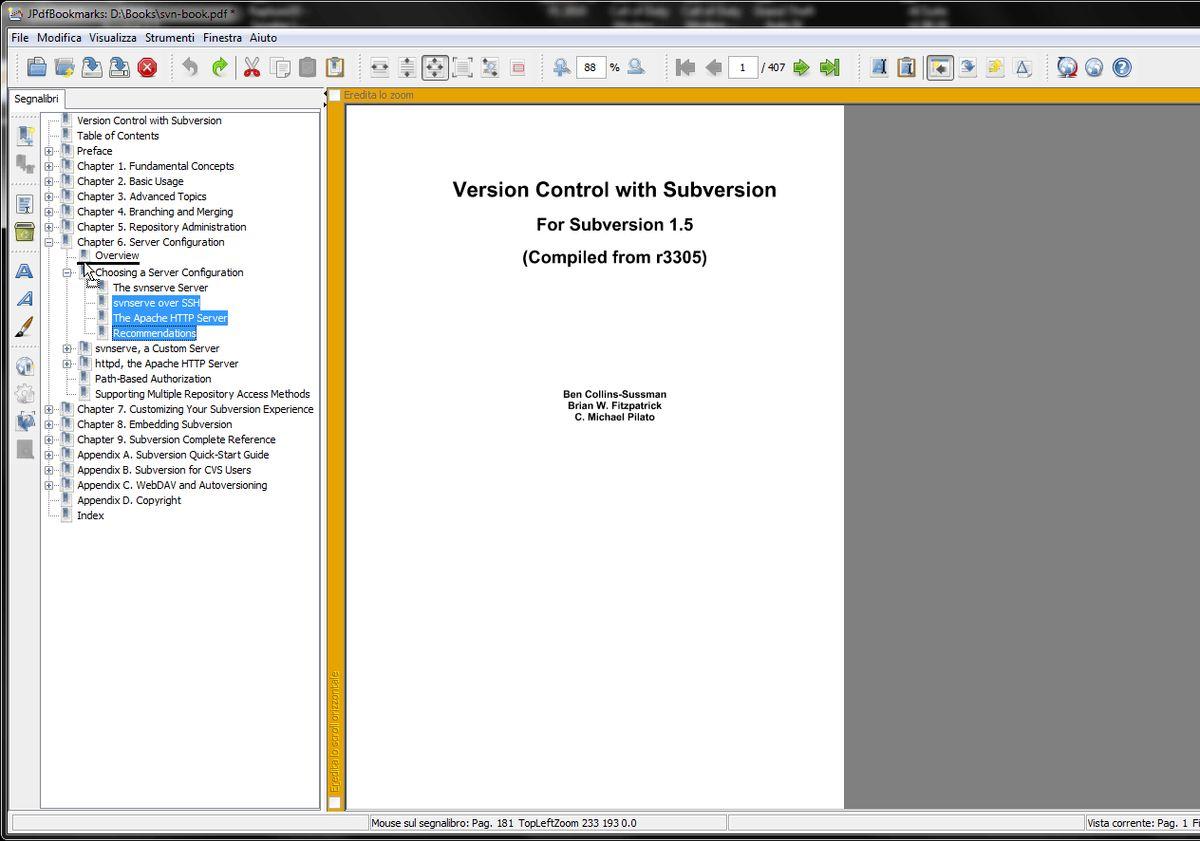Viewport: 1200px width, 841px height.
Task: Click the zoom percentage field showing 88
Action: tap(590, 67)
